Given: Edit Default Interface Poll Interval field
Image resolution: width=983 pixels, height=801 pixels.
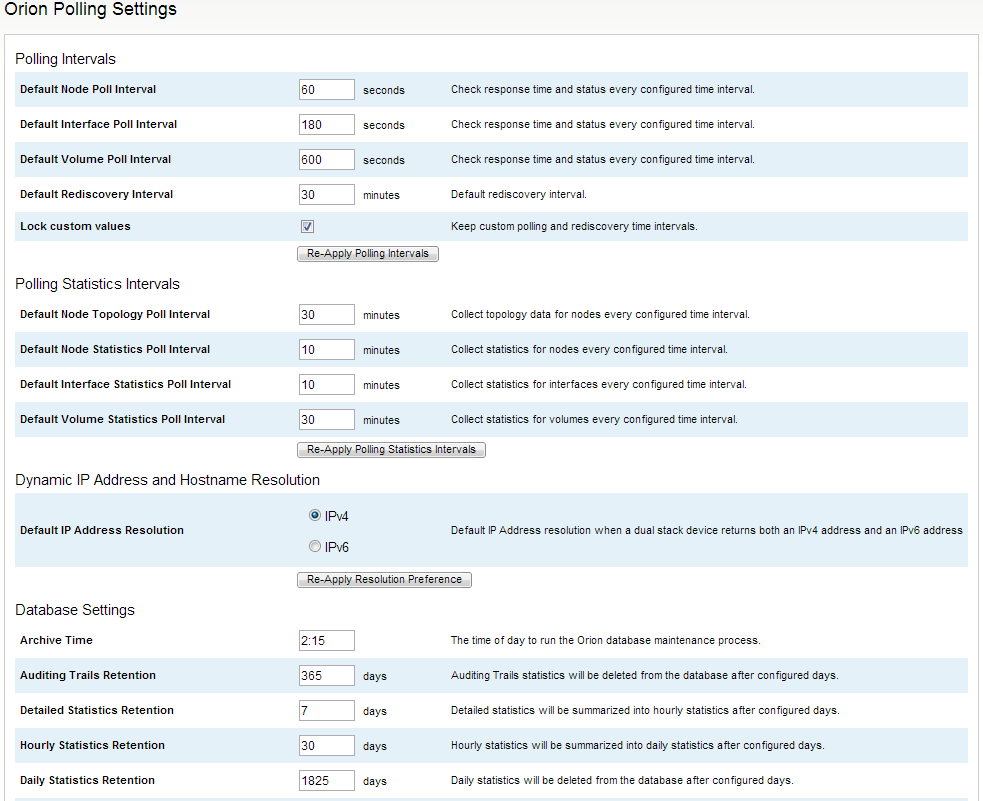Looking at the screenshot, I should tap(327, 125).
